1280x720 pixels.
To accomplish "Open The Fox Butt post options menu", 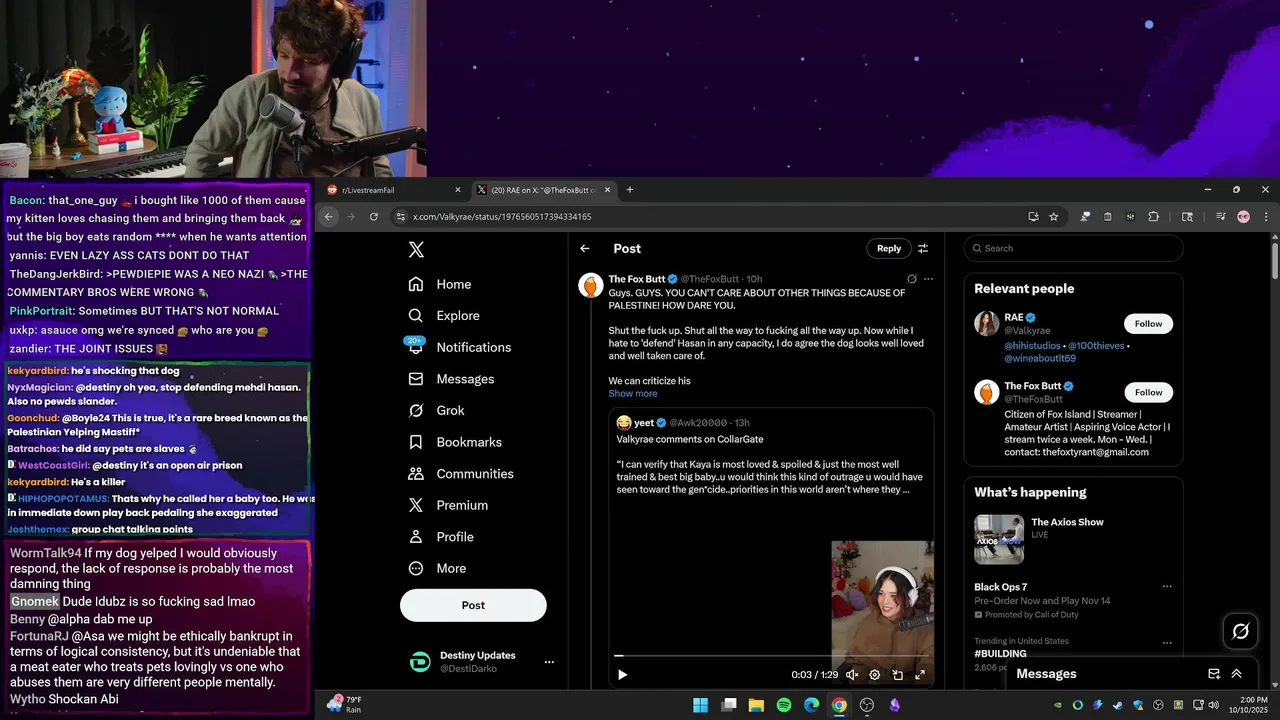I will [x=928, y=279].
